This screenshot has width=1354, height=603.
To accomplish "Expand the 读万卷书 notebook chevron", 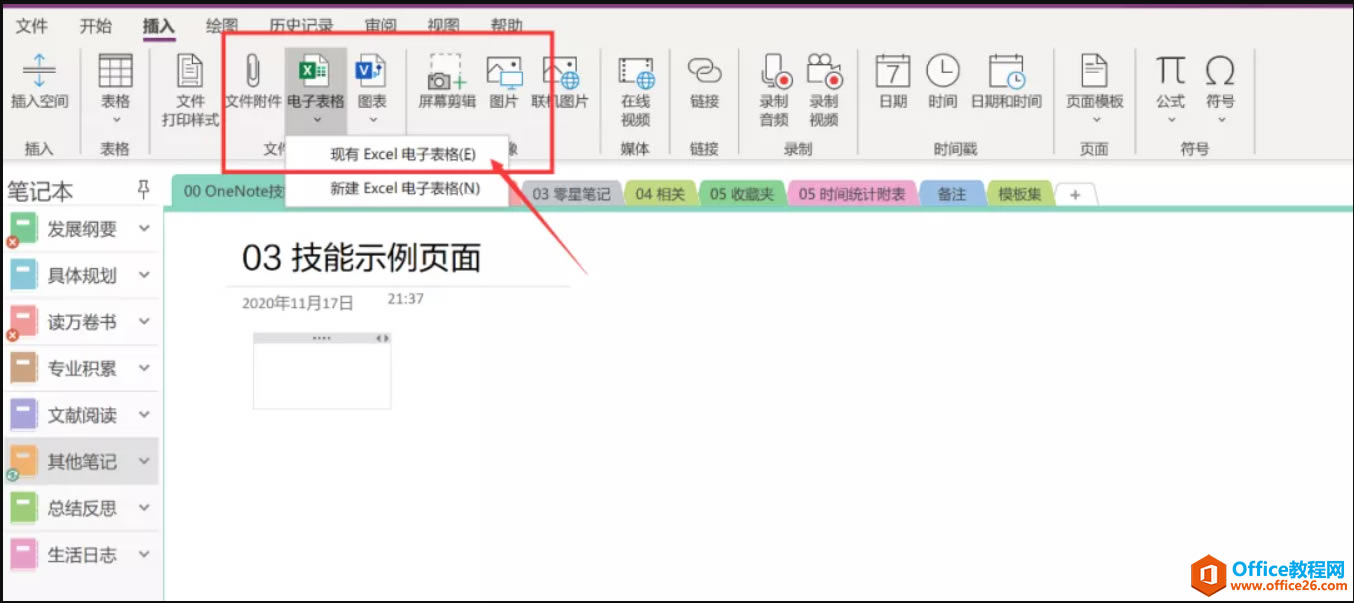I will [144, 322].
